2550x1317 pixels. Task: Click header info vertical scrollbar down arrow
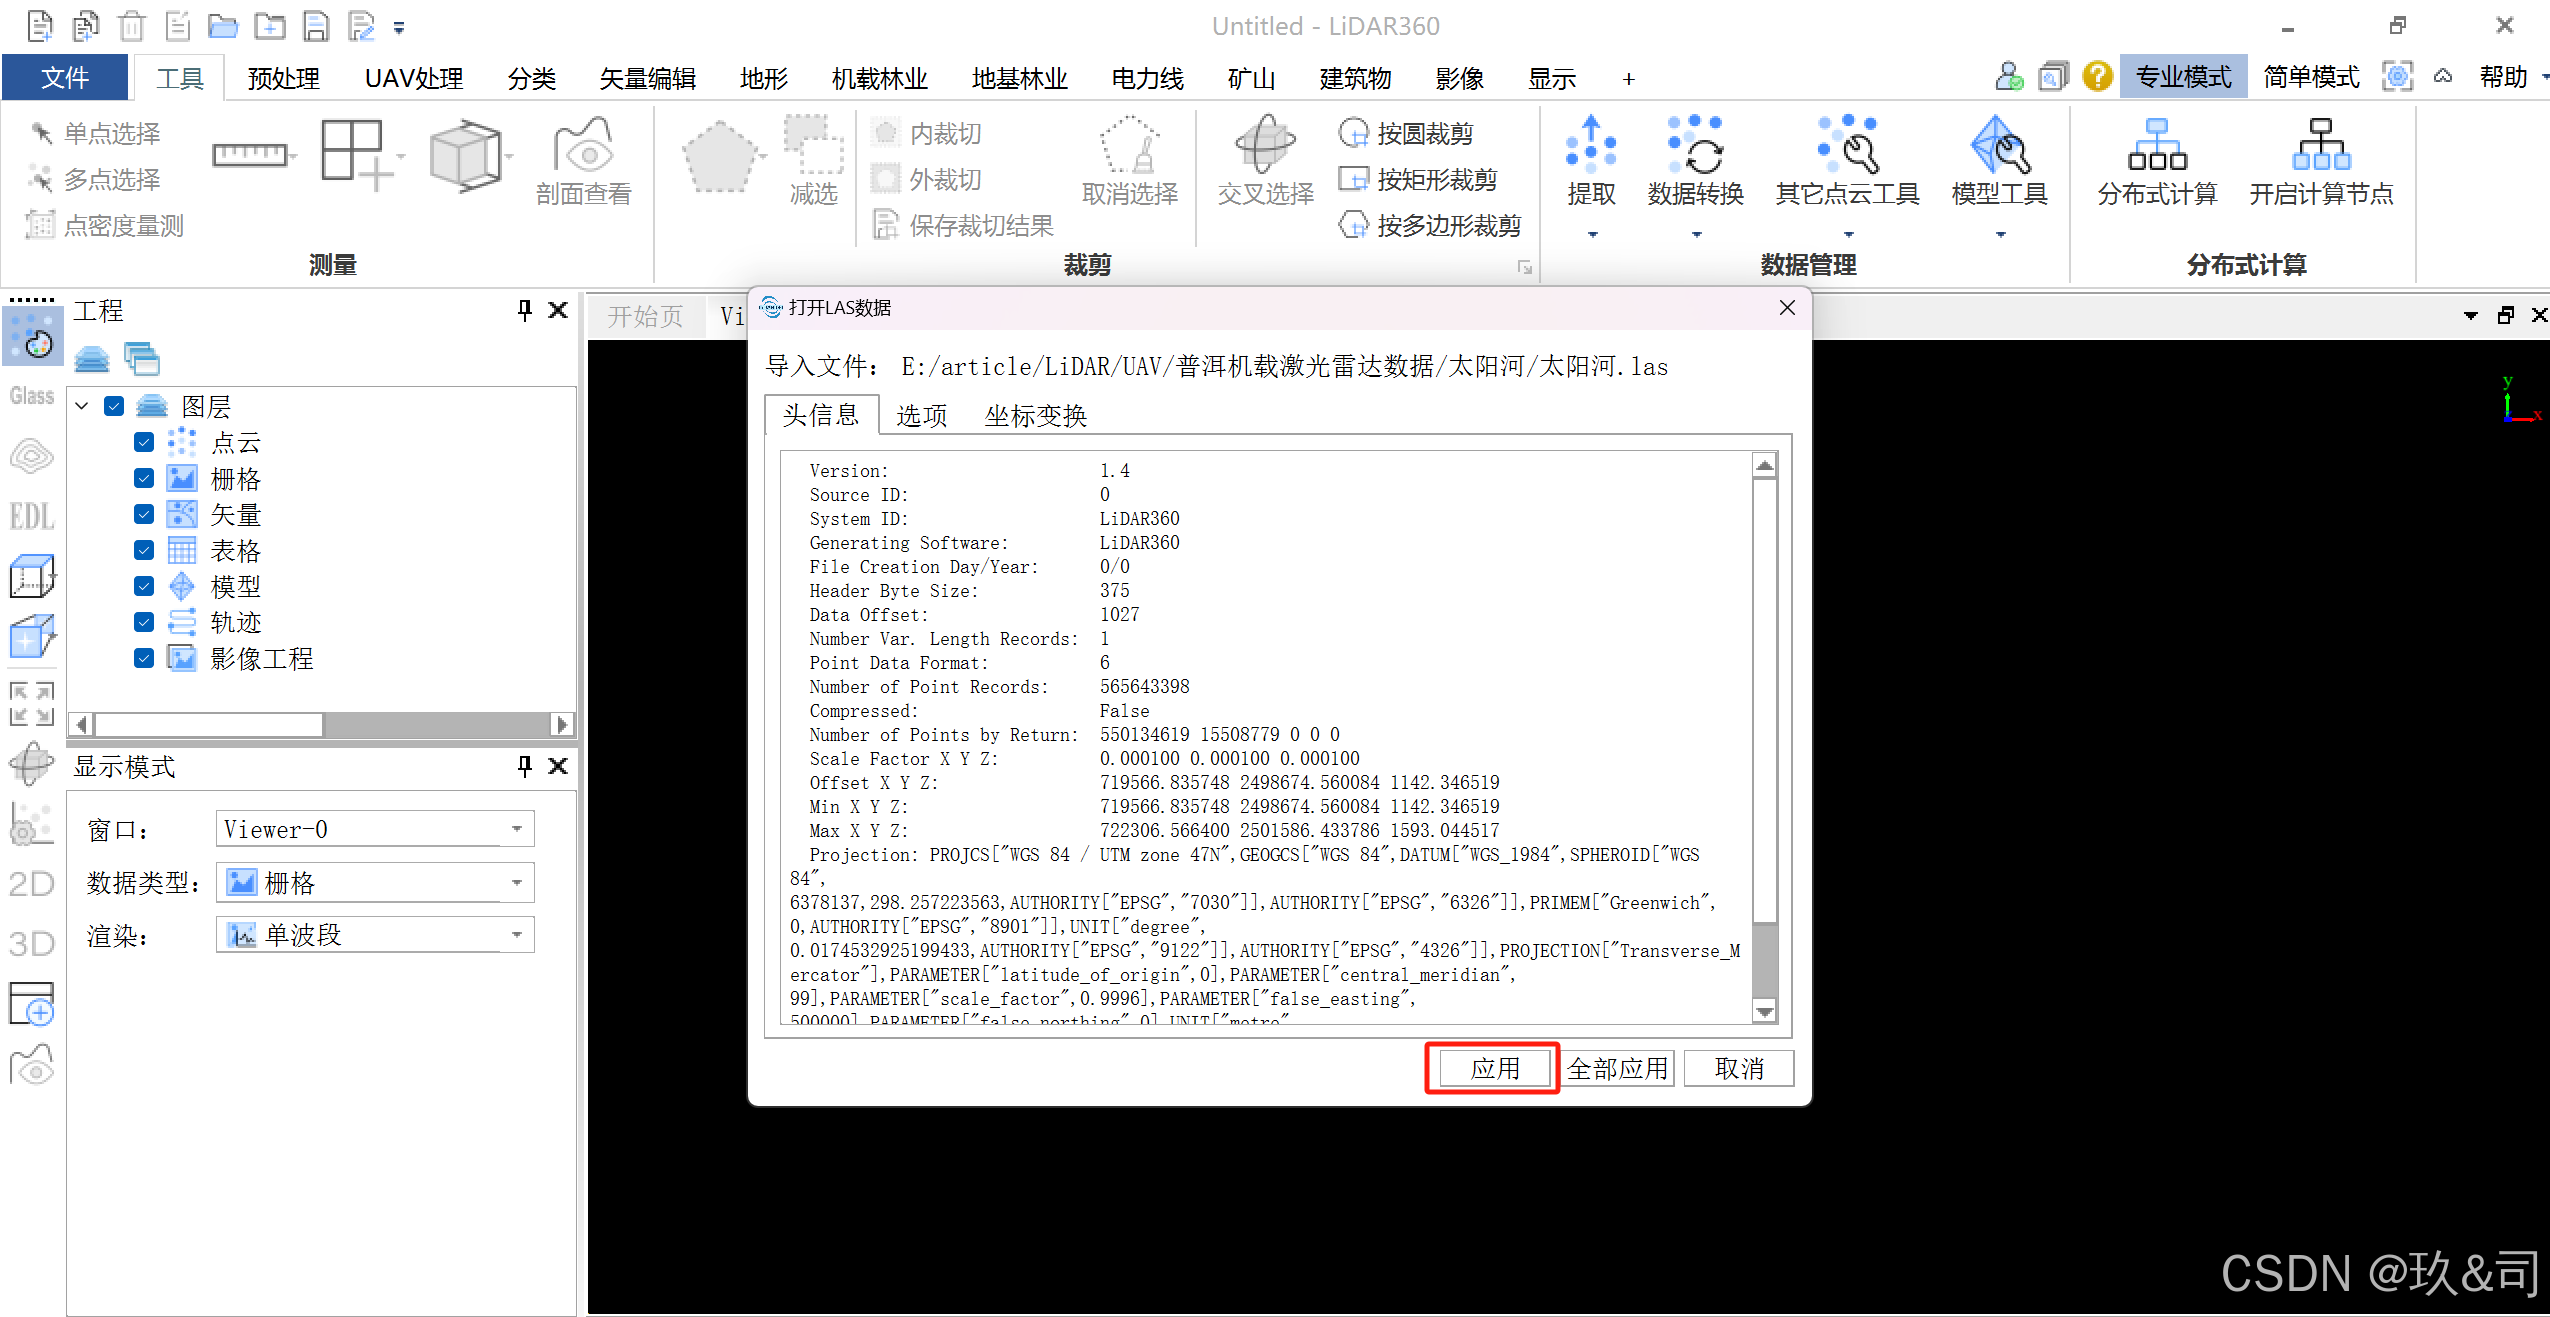tap(1765, 1012)
